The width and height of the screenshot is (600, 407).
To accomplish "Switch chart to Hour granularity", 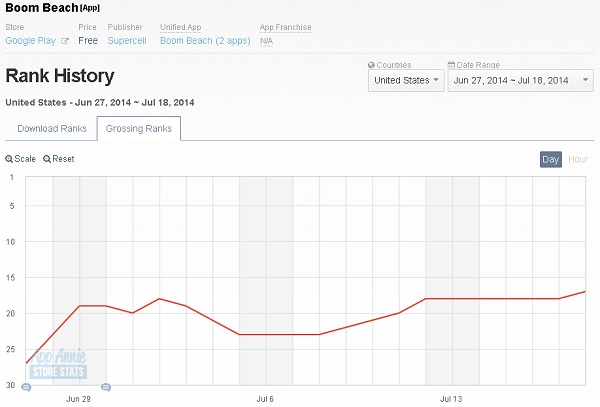I will click(x=578, y=160).
